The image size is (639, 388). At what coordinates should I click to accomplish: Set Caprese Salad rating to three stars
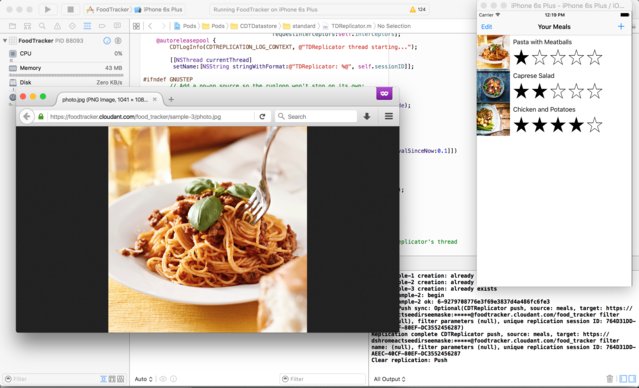click(x=558, y=91)
